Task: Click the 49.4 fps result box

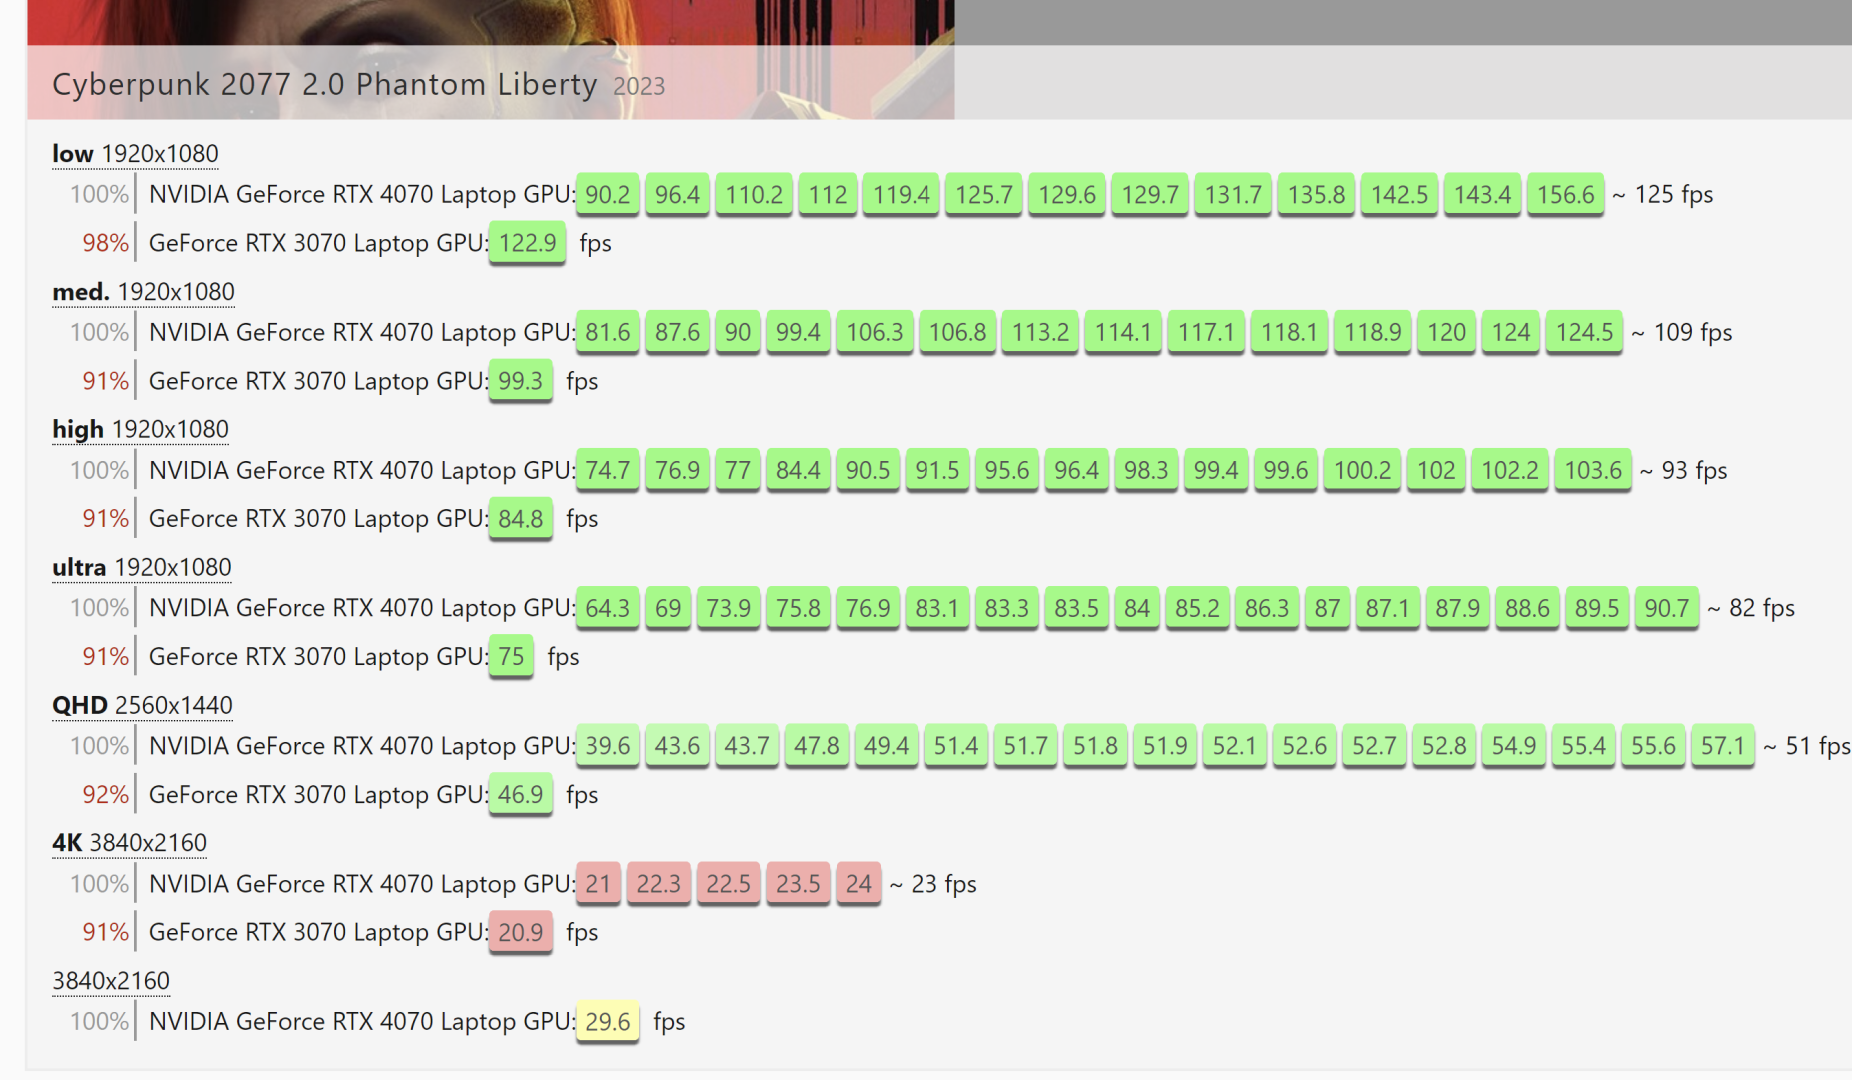Action: 887,746
